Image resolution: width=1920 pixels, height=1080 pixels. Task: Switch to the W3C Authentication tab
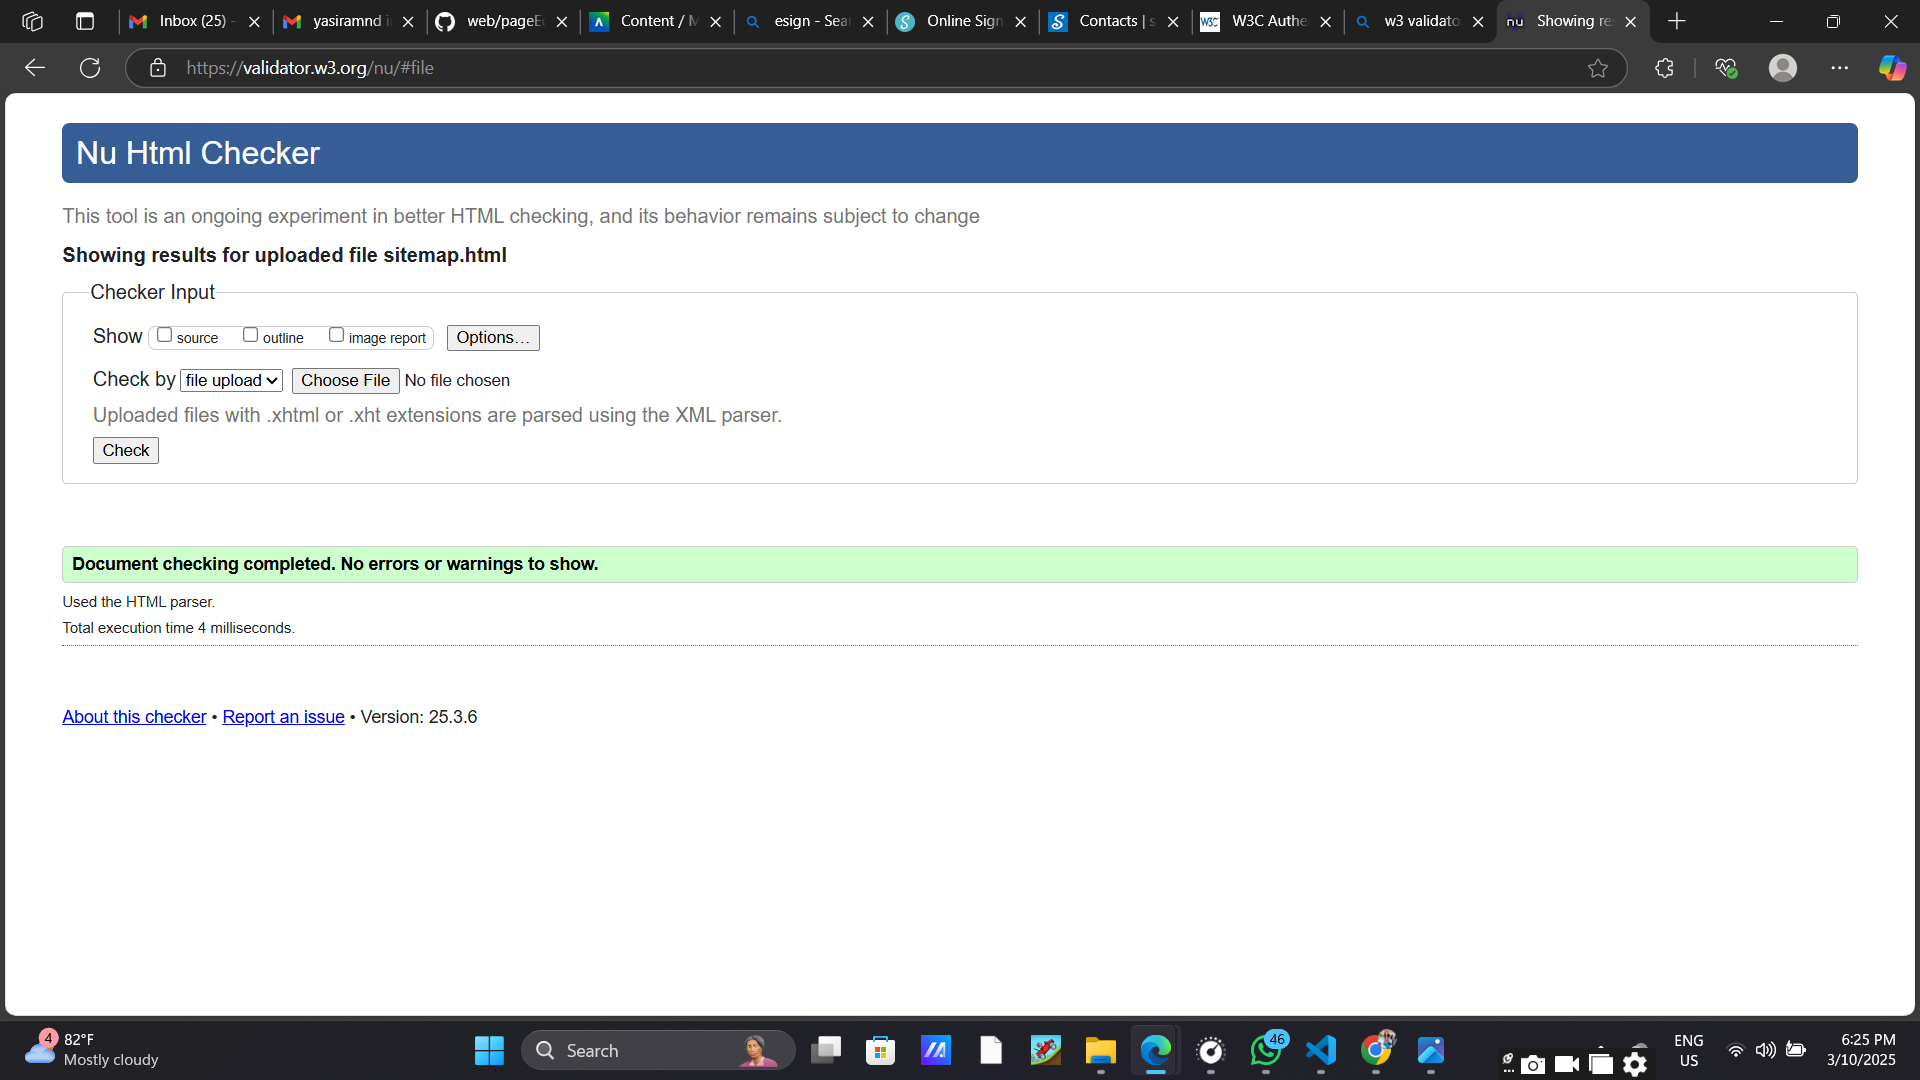click(1267, 21)
